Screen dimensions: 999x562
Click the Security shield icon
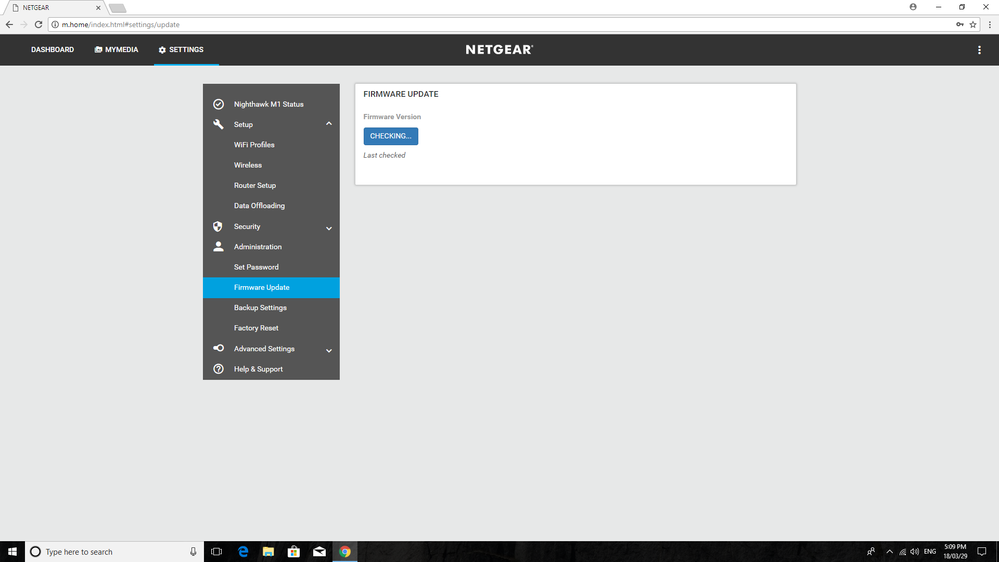click(218, 227)
